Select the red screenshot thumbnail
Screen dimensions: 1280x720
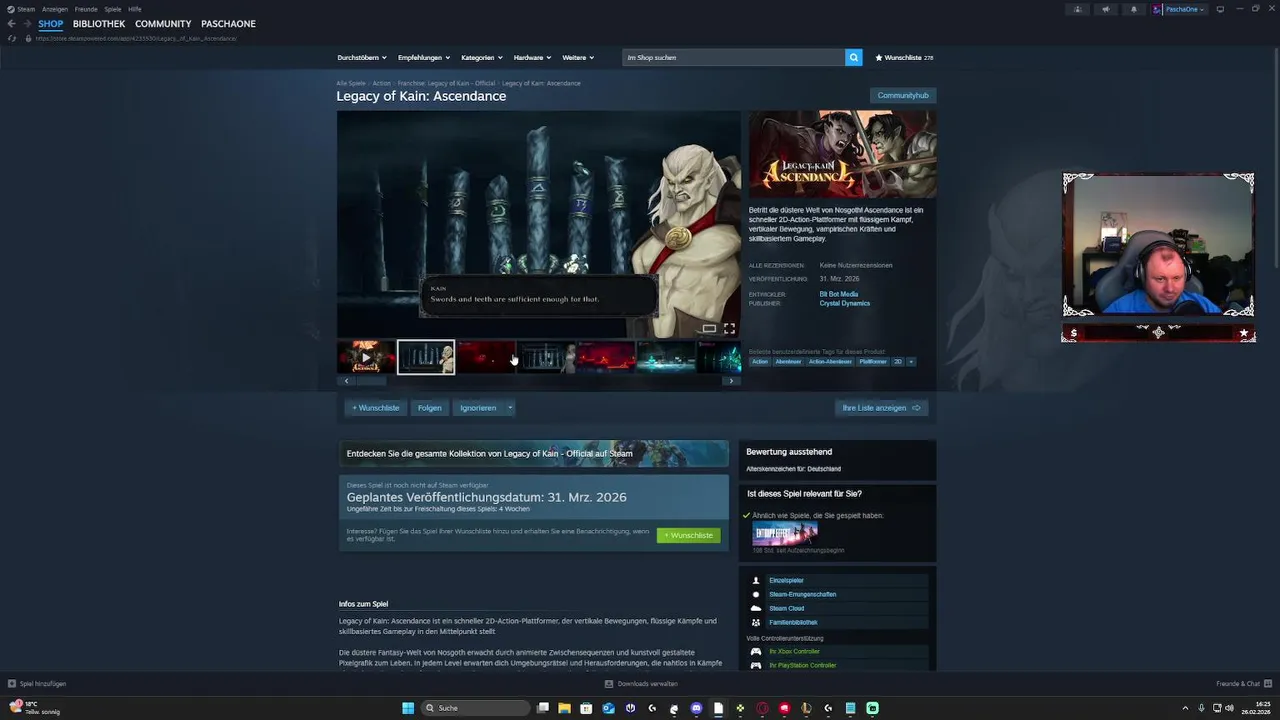pos(486,357)
